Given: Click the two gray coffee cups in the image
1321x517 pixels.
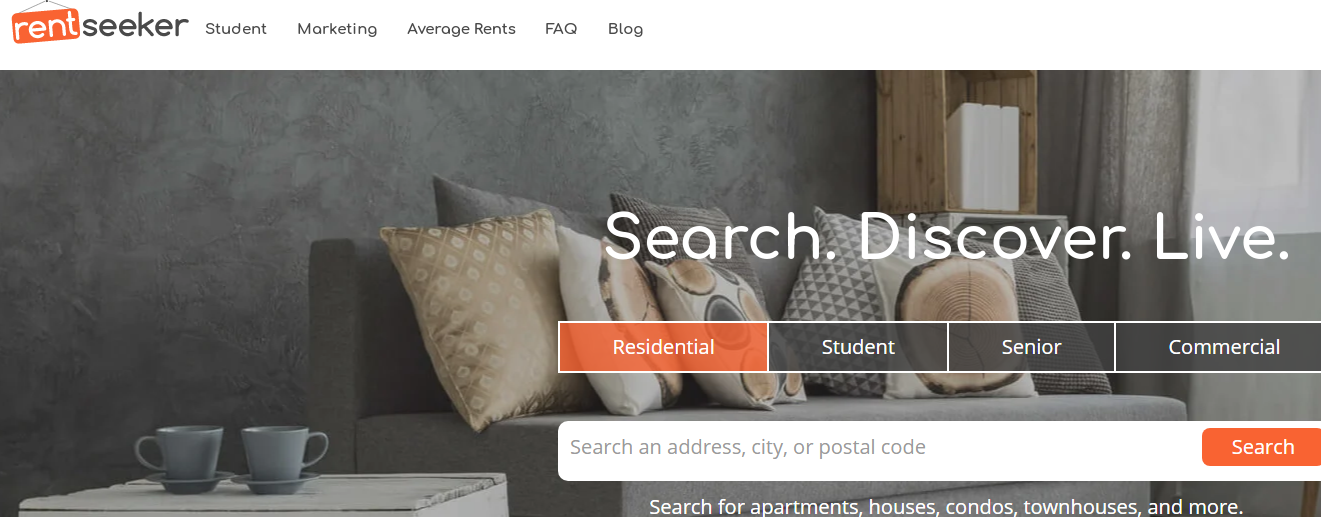Looking at the screenshot, I should (231, 459).
